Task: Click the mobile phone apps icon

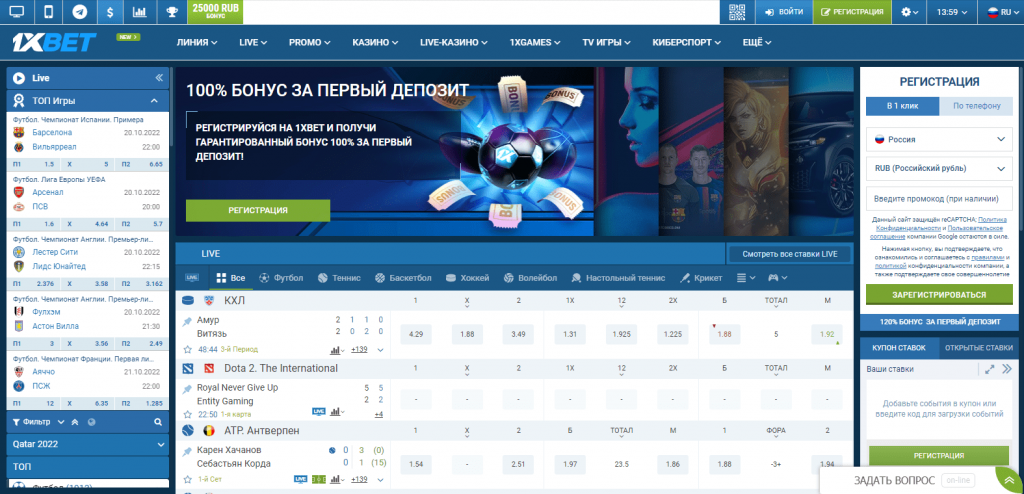Action: [x=47, y=12]
